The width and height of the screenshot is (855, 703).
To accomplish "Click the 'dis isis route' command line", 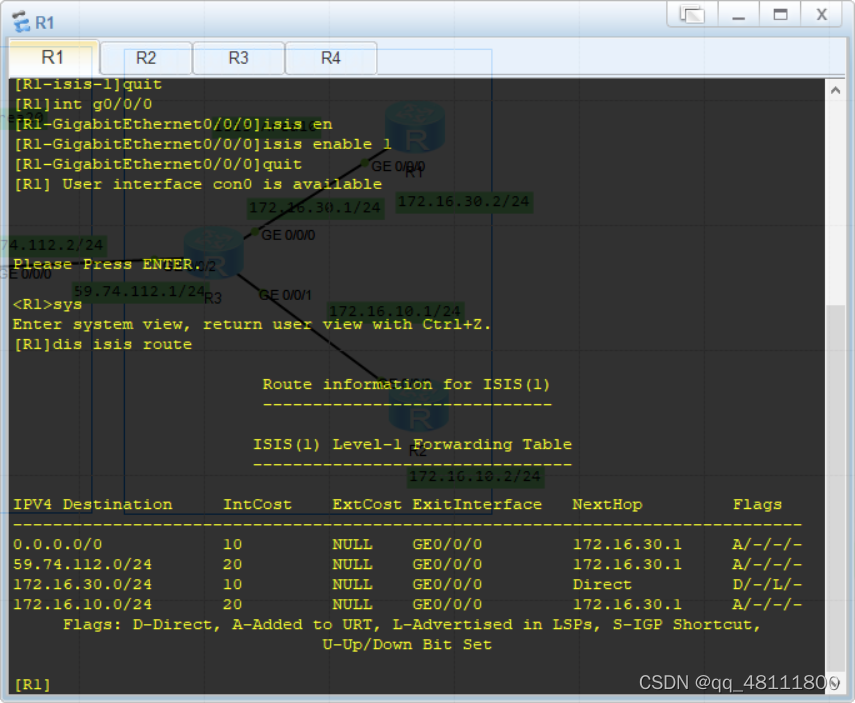I will [x=102, y=344].
